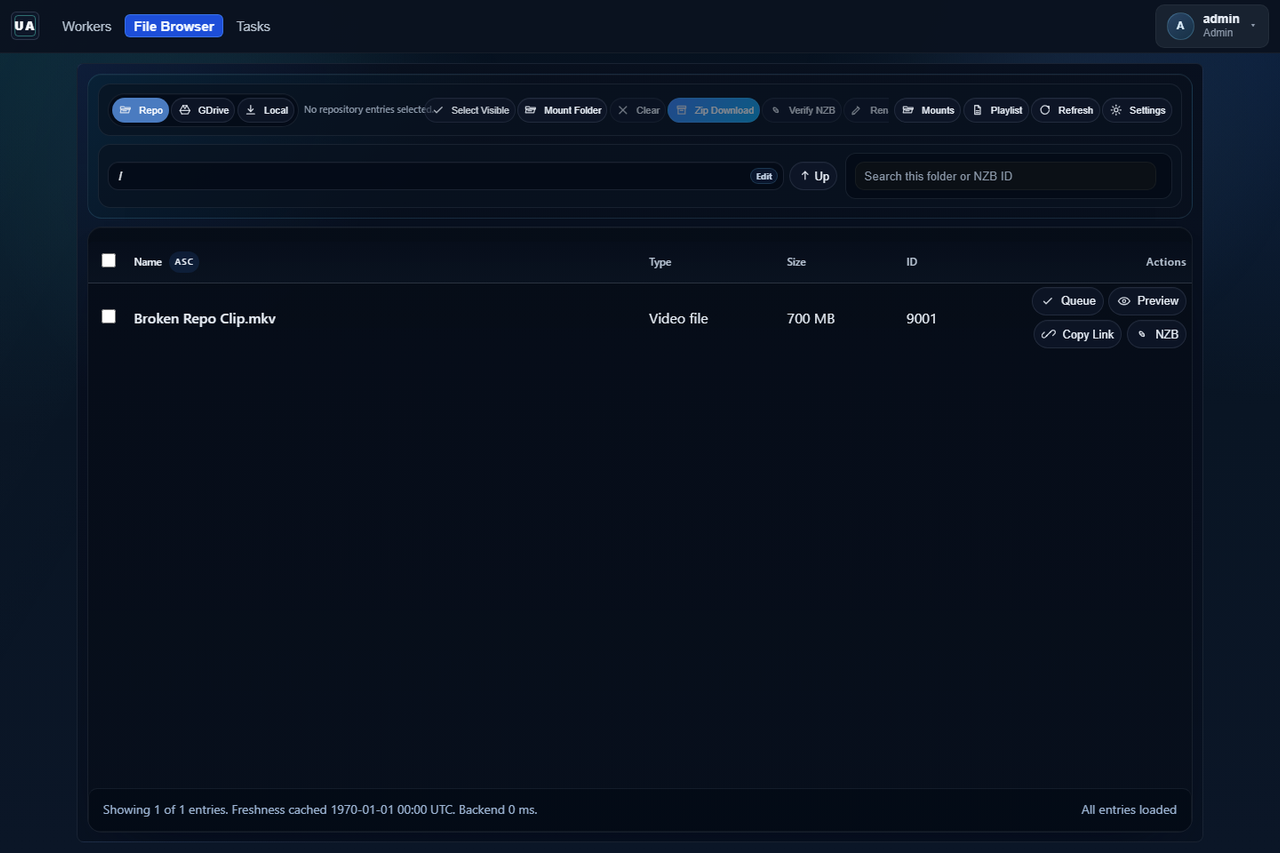Click Mount Folder button
This screenshot has width=1280, height=853.
pyautogui.click(x=563, y=110)
